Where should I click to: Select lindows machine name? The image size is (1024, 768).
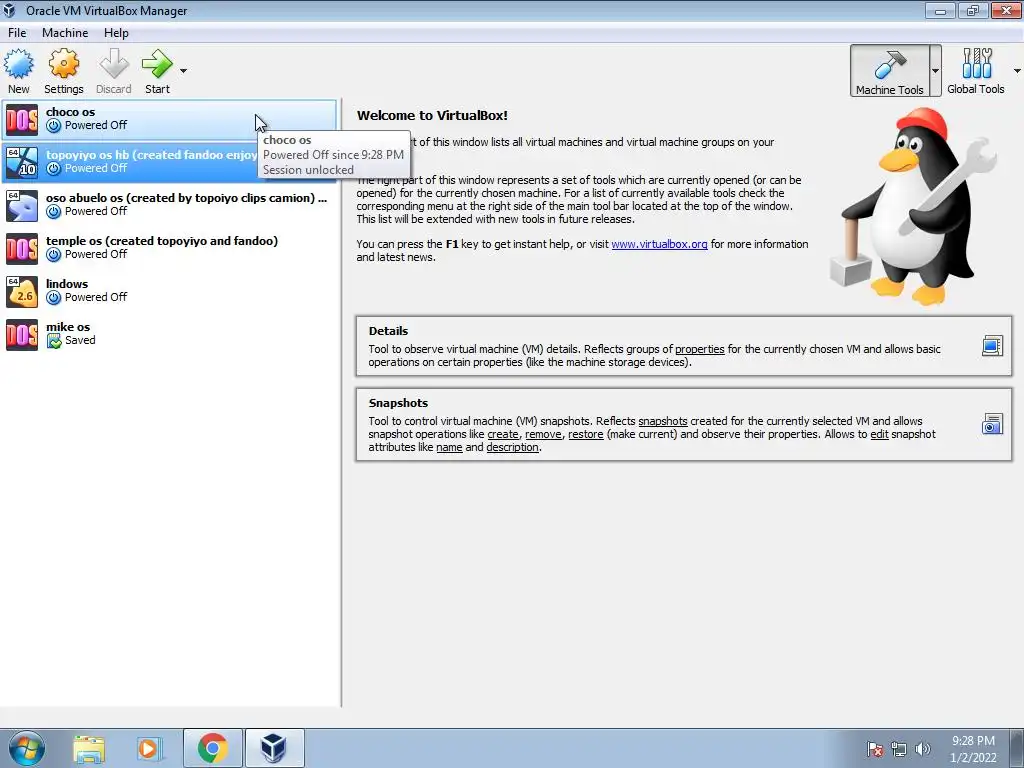tap(67, 284)
